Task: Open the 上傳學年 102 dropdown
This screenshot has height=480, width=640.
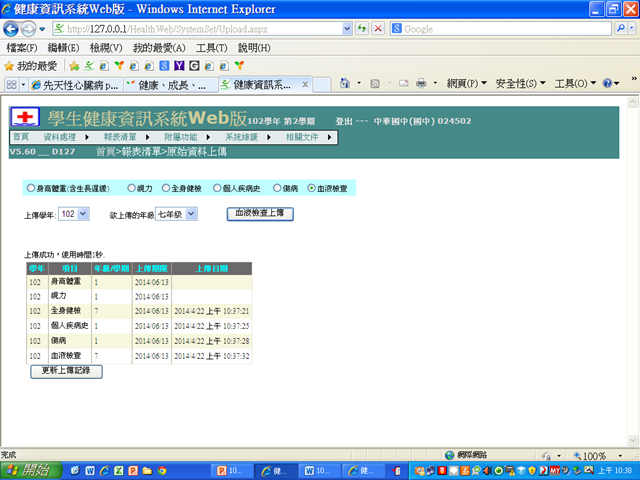Action: (74, 214)
